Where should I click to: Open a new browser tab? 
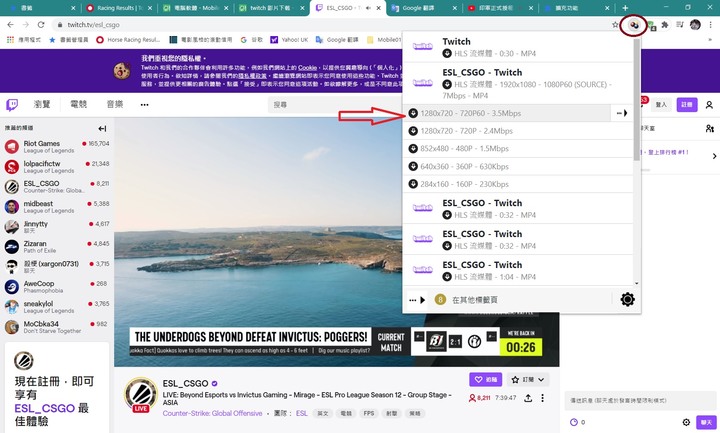[625, 8]
